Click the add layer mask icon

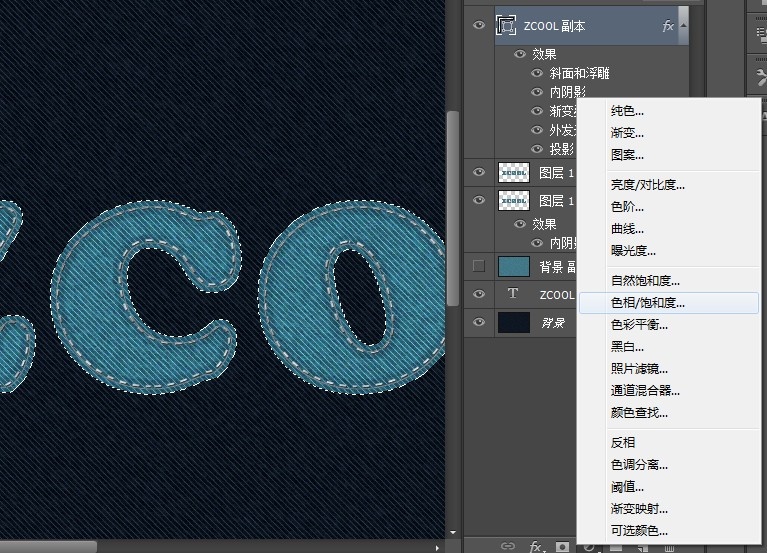(562, 546)
